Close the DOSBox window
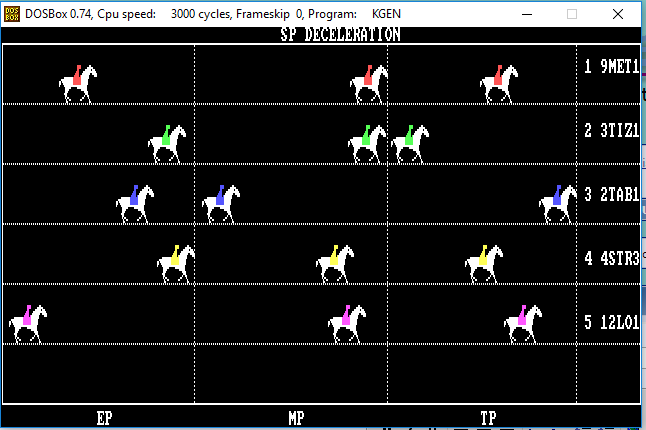646x430 pixels. (618, 14)
